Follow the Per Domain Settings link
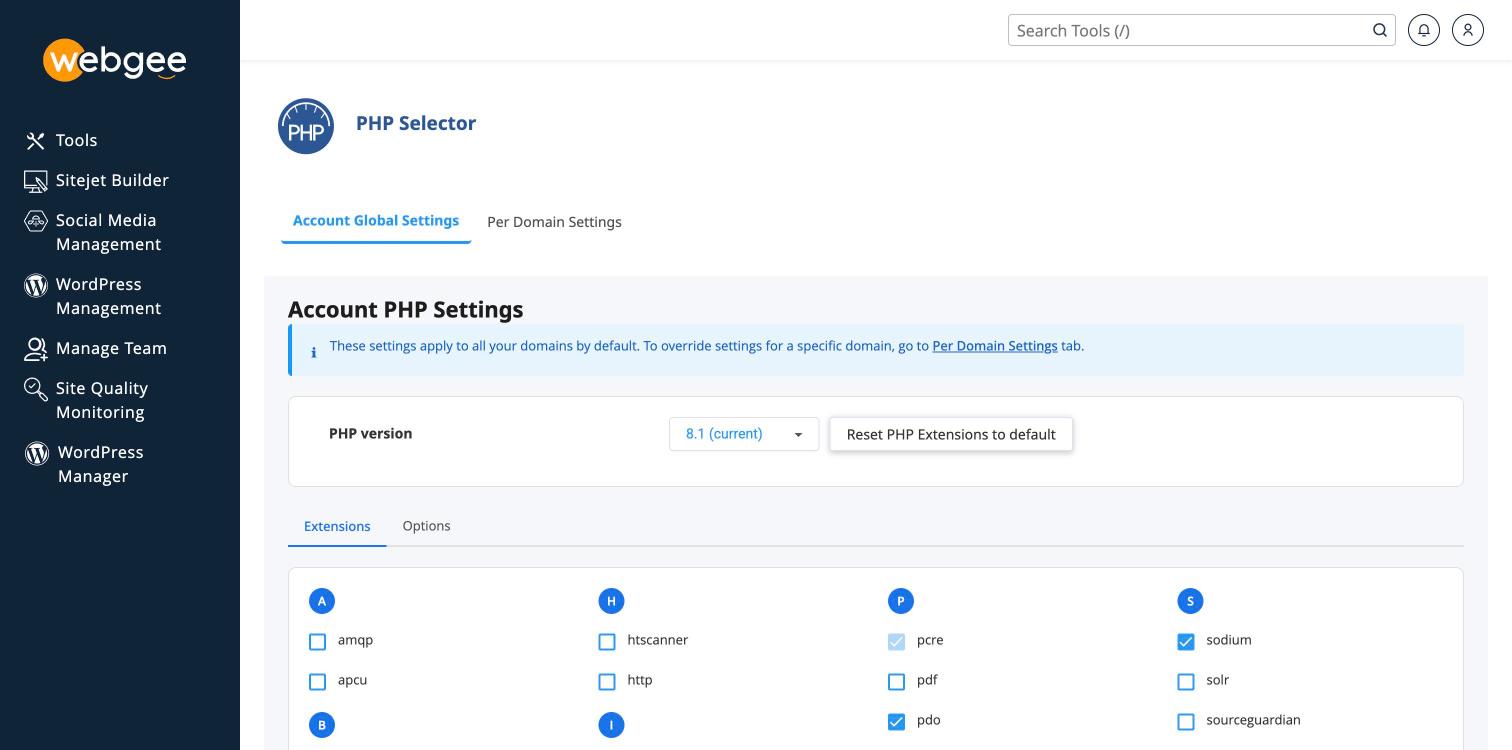 click(995, 346)
